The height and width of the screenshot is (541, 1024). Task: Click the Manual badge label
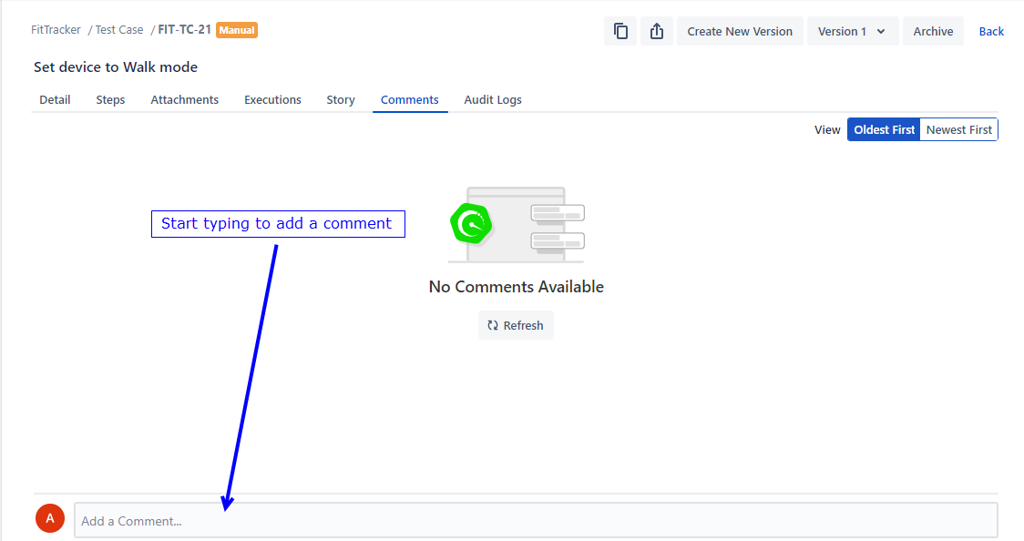pyautogui.click(x=237, y=30)
